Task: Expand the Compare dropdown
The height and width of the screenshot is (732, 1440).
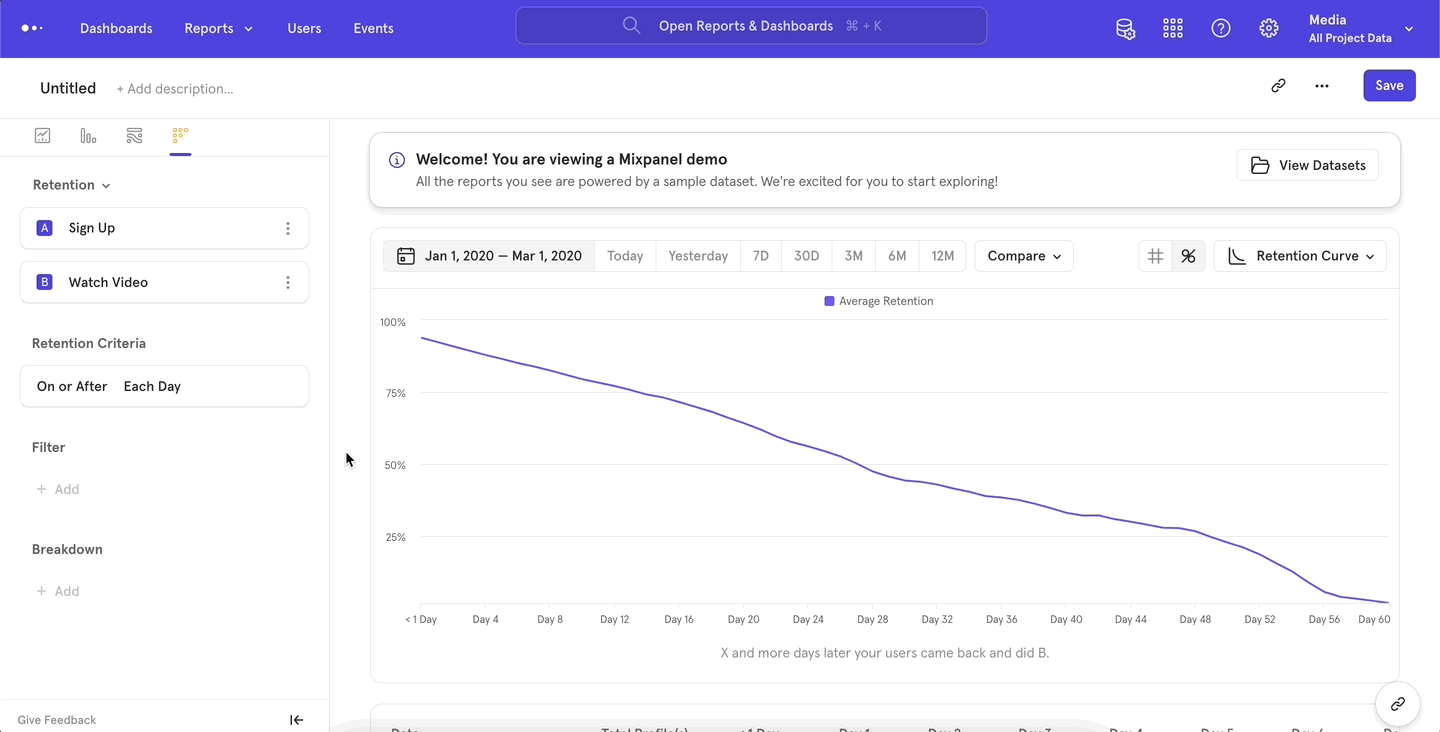Action: tap(1023, 255)
